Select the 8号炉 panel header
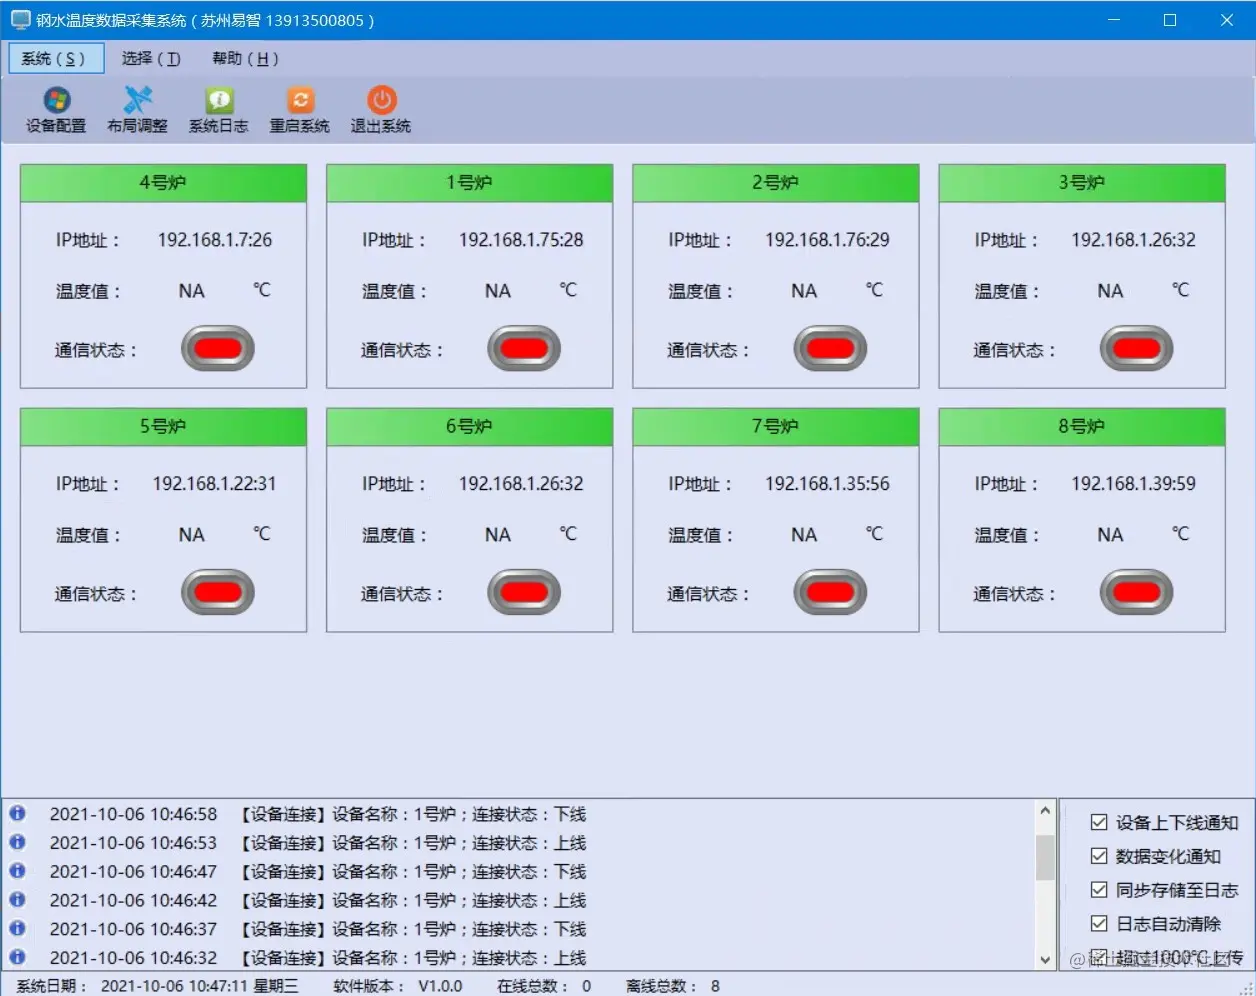 tap(1082, 426)
